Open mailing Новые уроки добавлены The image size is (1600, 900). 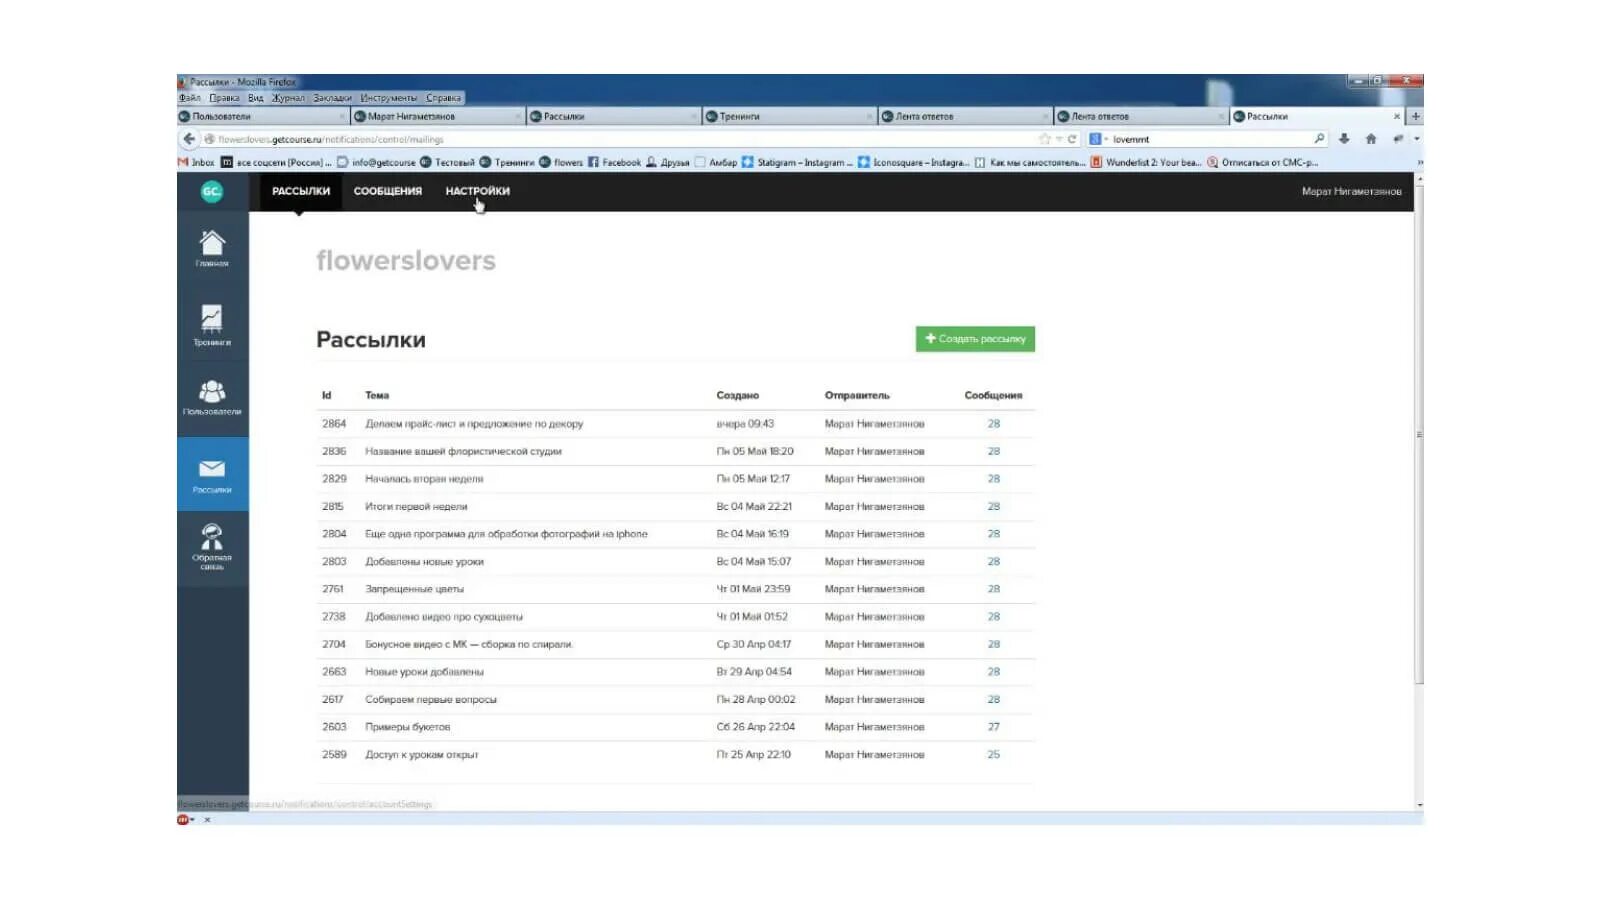[424, 672]
